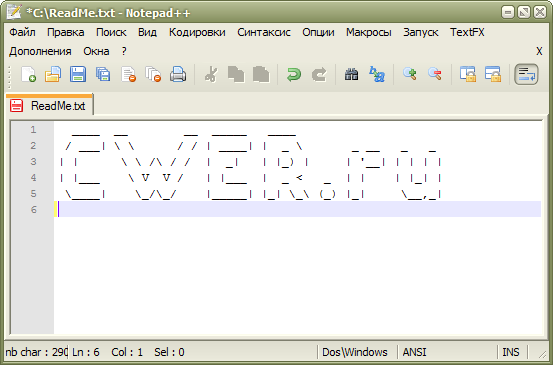
Task: Open the Кодировки menu
Action: click(x=197, y=32)
